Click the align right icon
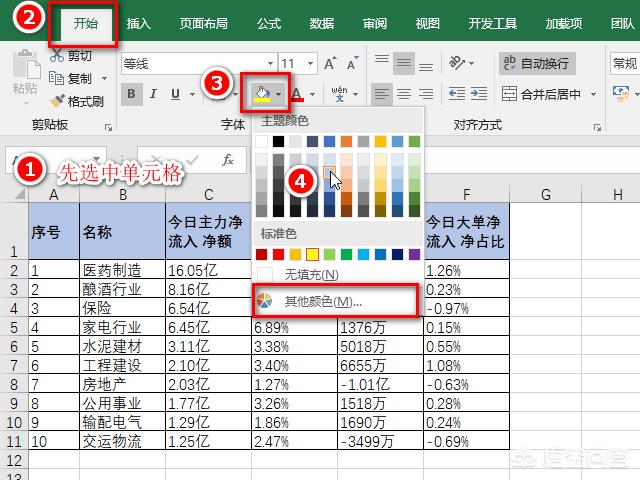640x480 pixels. pos(426,94)
